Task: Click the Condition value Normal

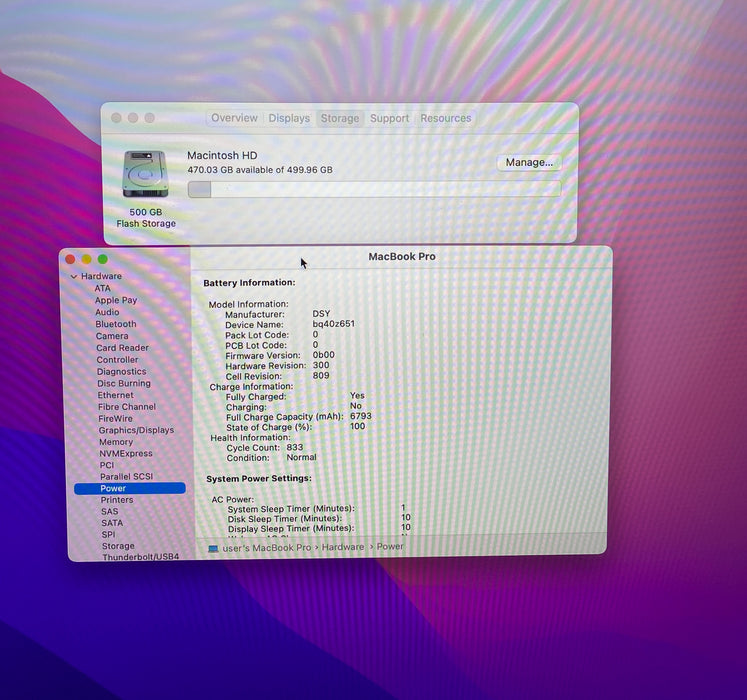Action: [x=301, y=457]
